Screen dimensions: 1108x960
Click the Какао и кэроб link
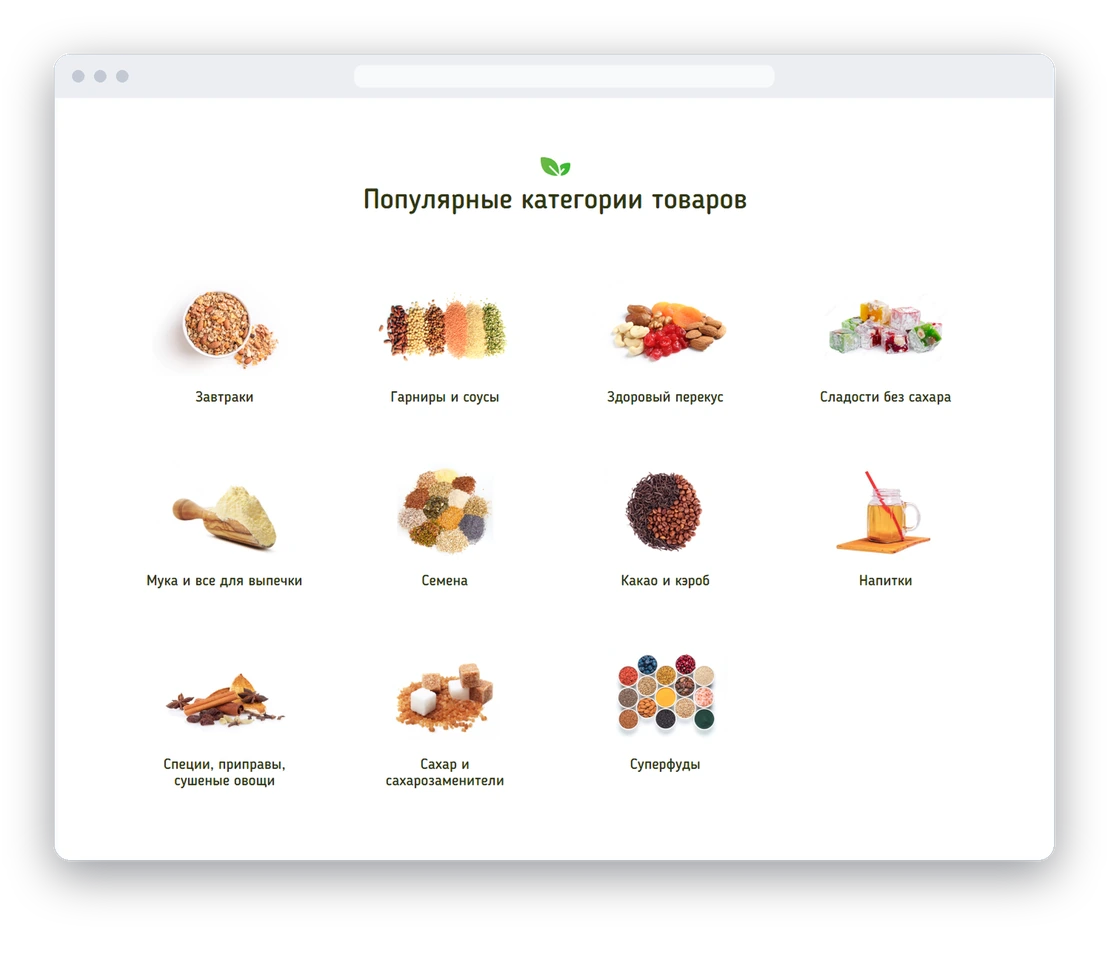(665, 581)
